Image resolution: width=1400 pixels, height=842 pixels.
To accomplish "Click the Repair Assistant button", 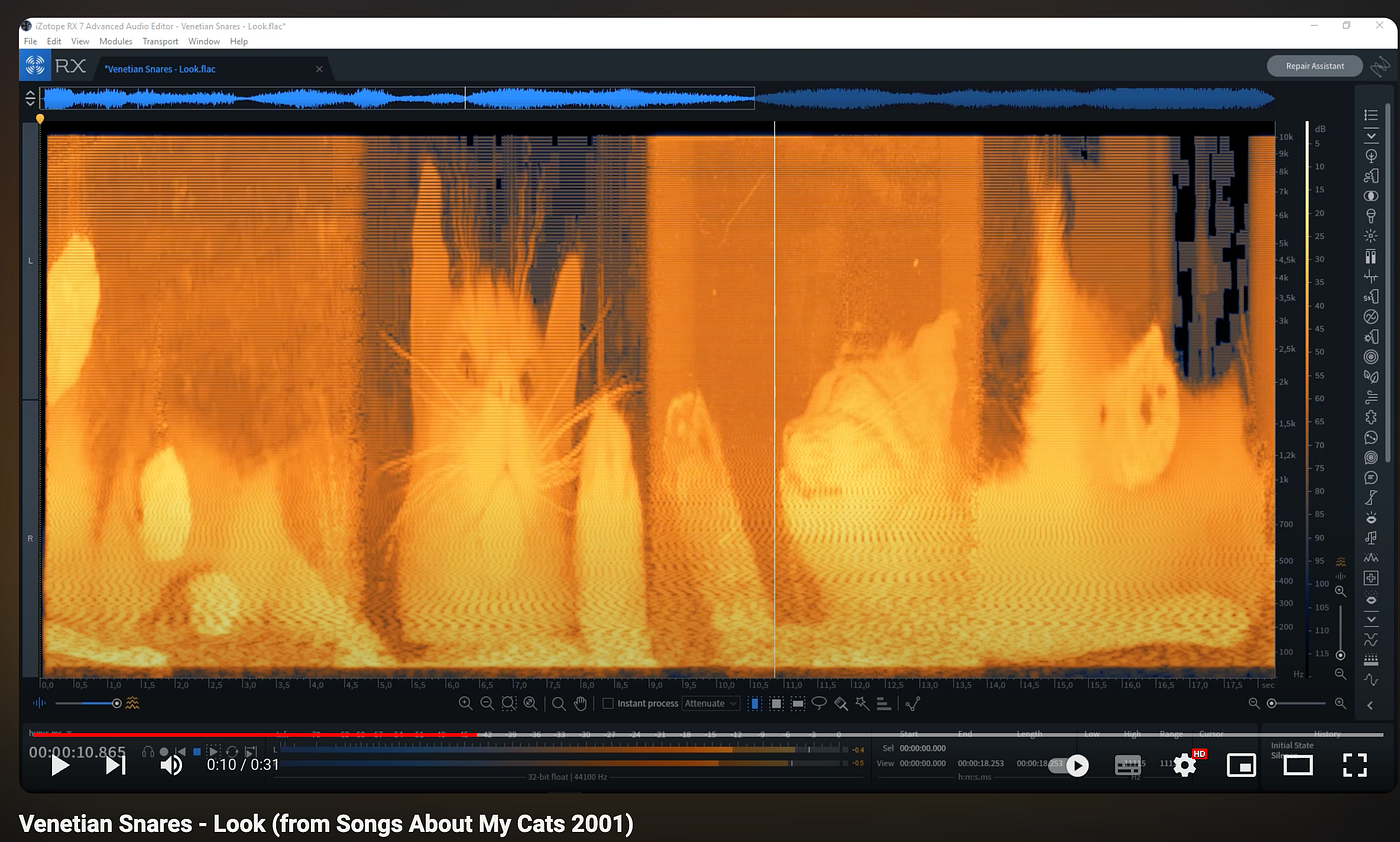I will (1315, 66).
